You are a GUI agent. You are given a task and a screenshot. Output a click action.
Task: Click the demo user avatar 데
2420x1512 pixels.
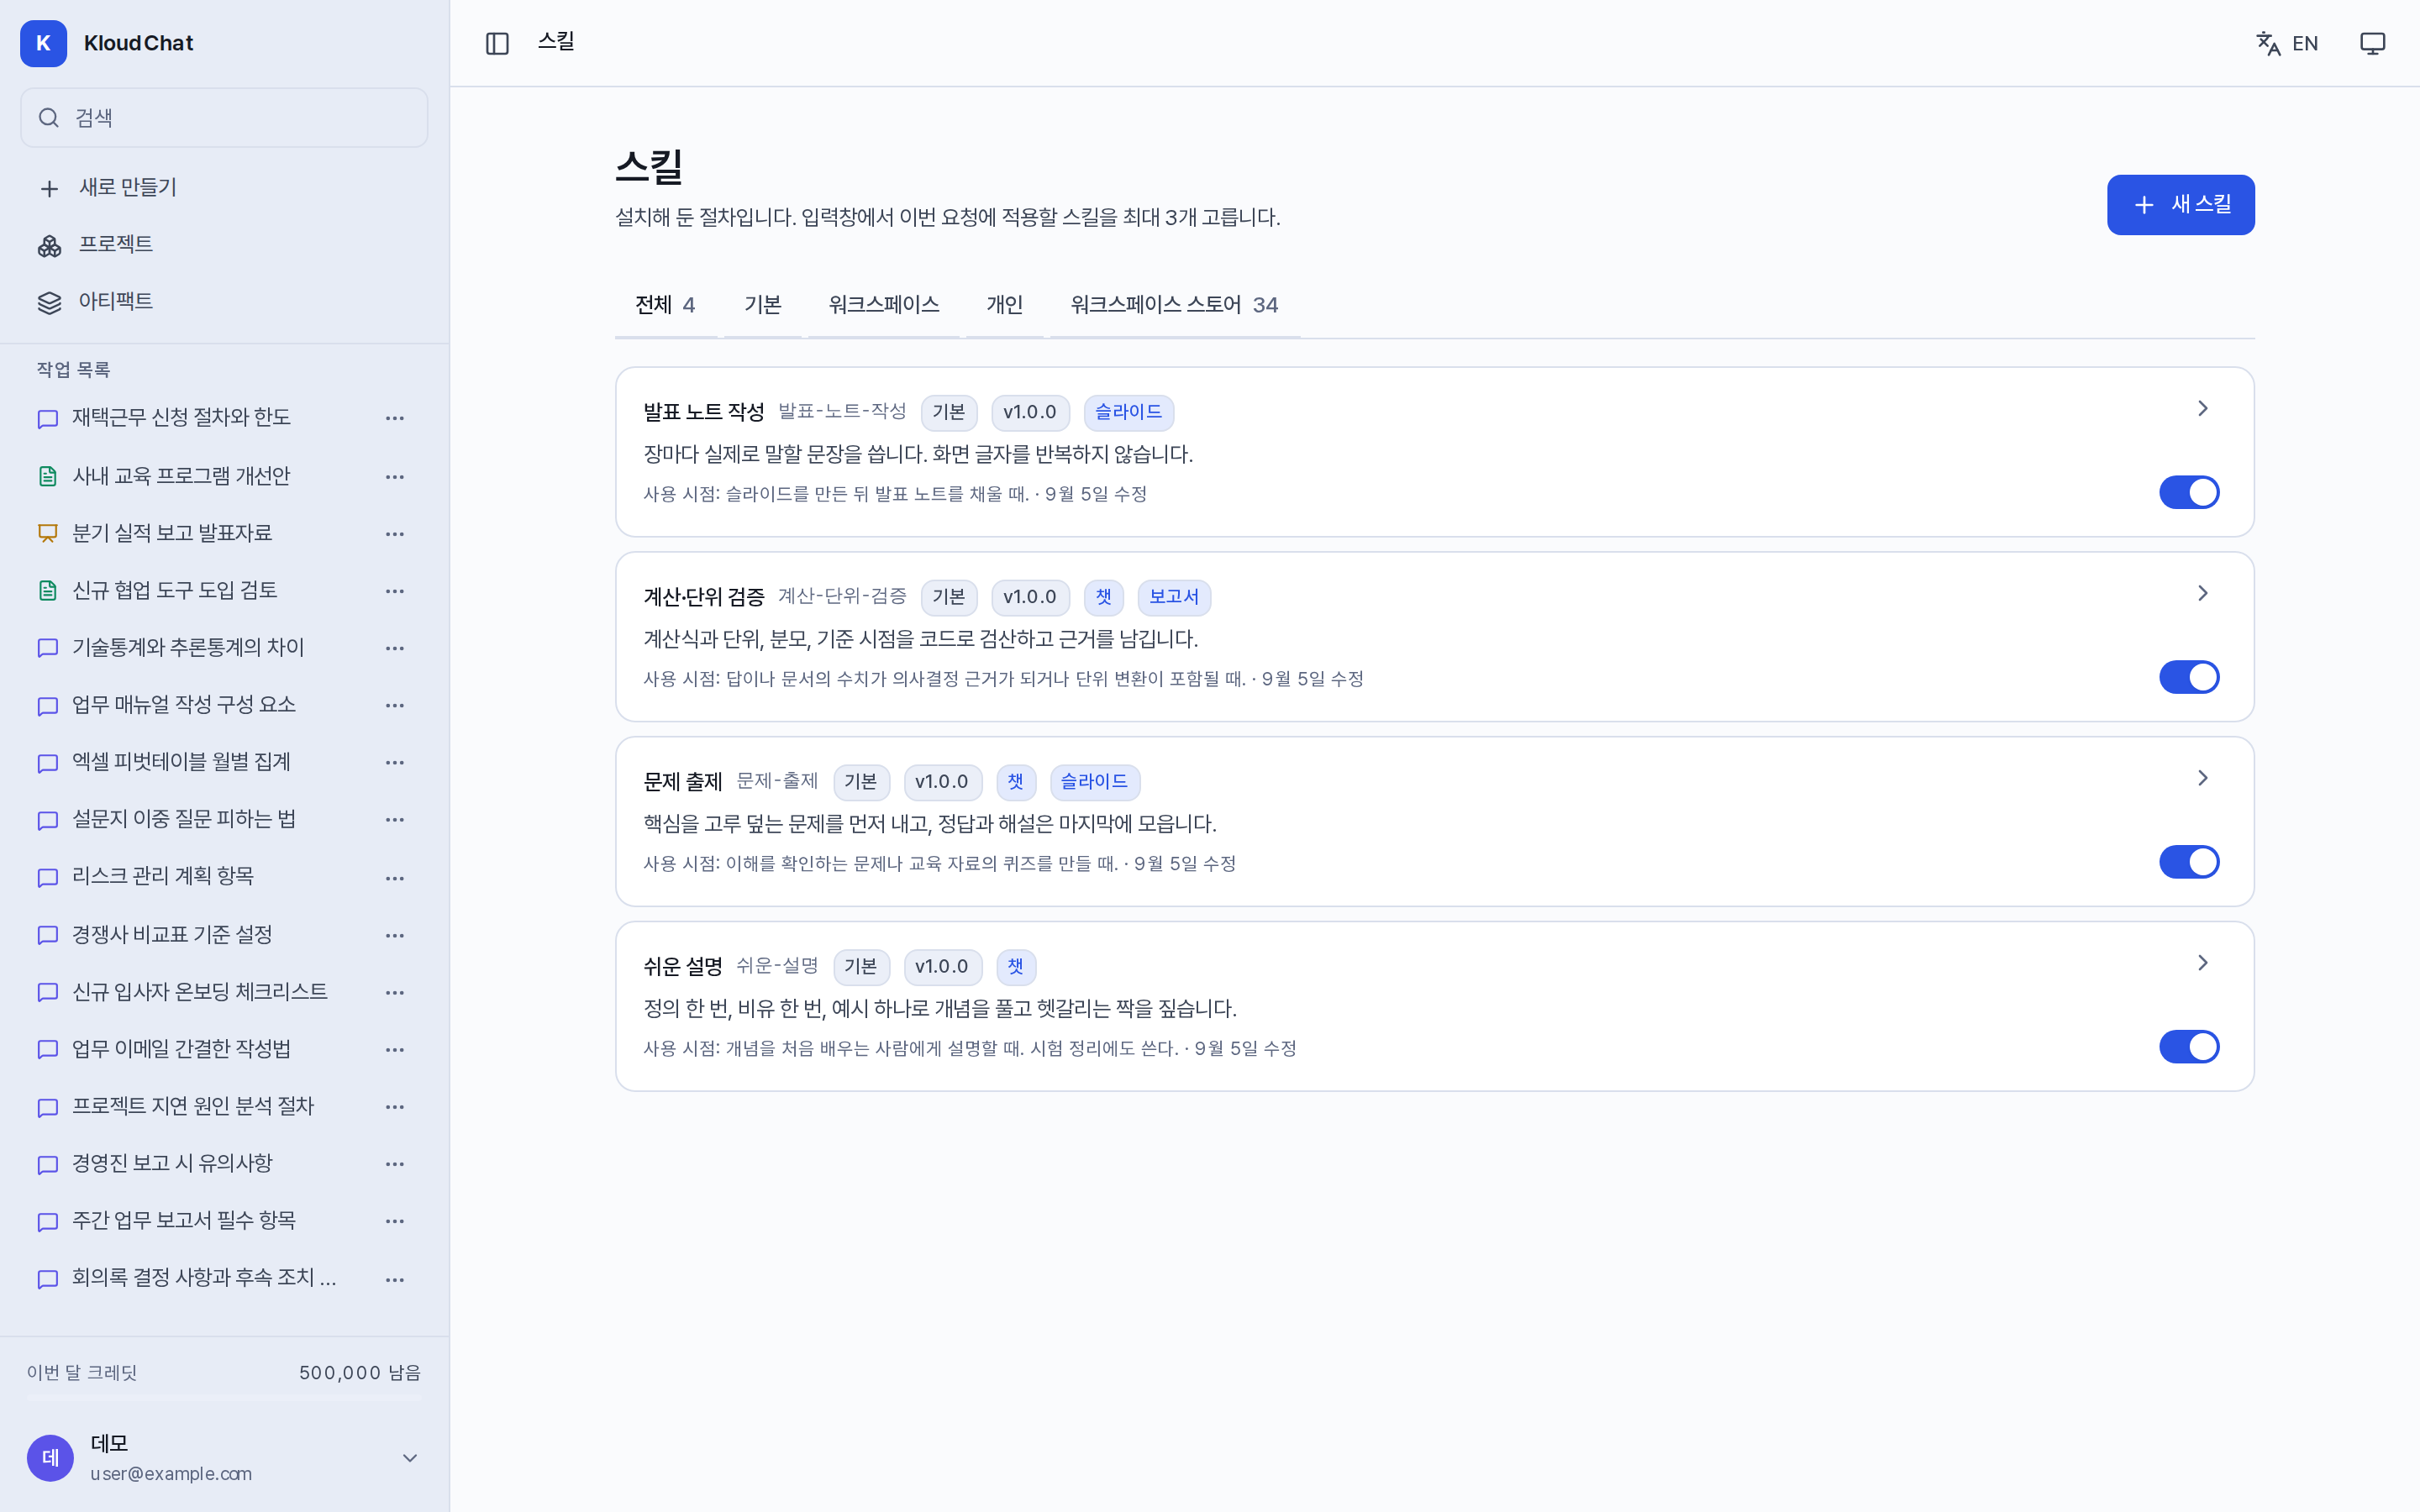(x=50, y=1458)
